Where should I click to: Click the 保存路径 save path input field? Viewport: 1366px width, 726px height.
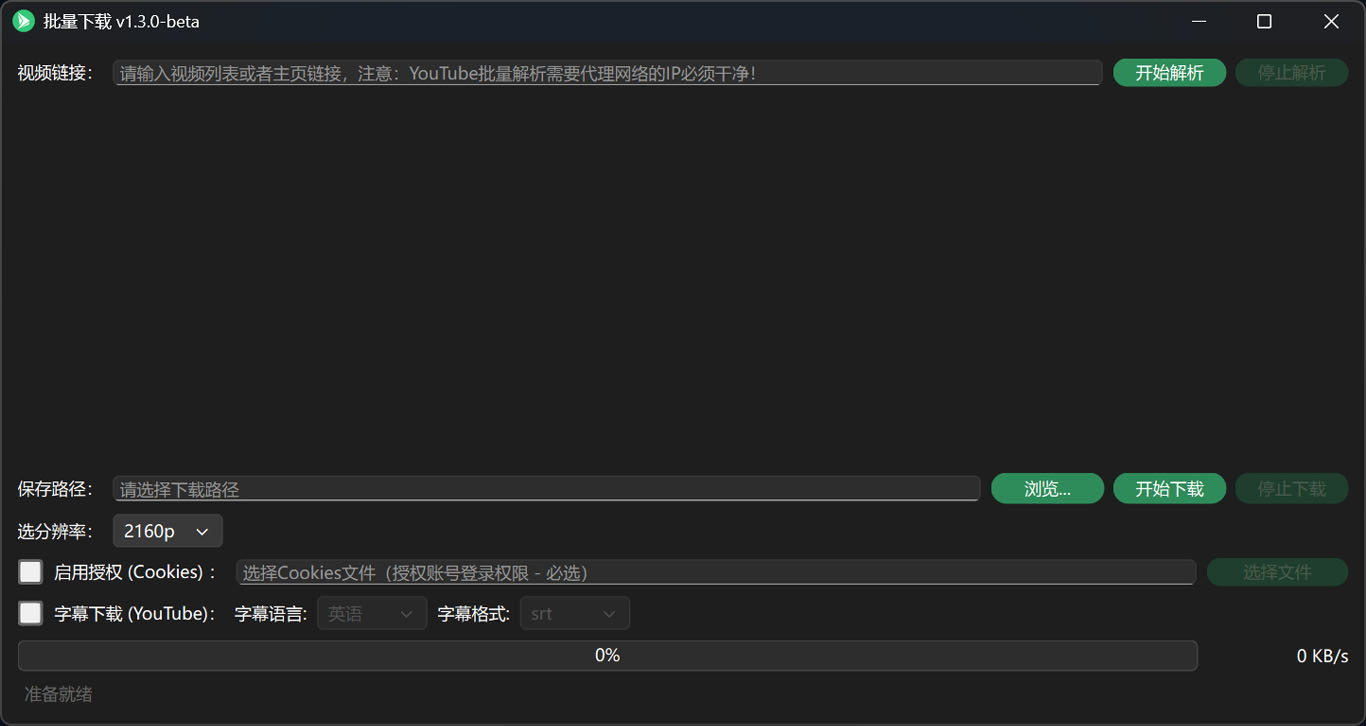pos(546,488)
